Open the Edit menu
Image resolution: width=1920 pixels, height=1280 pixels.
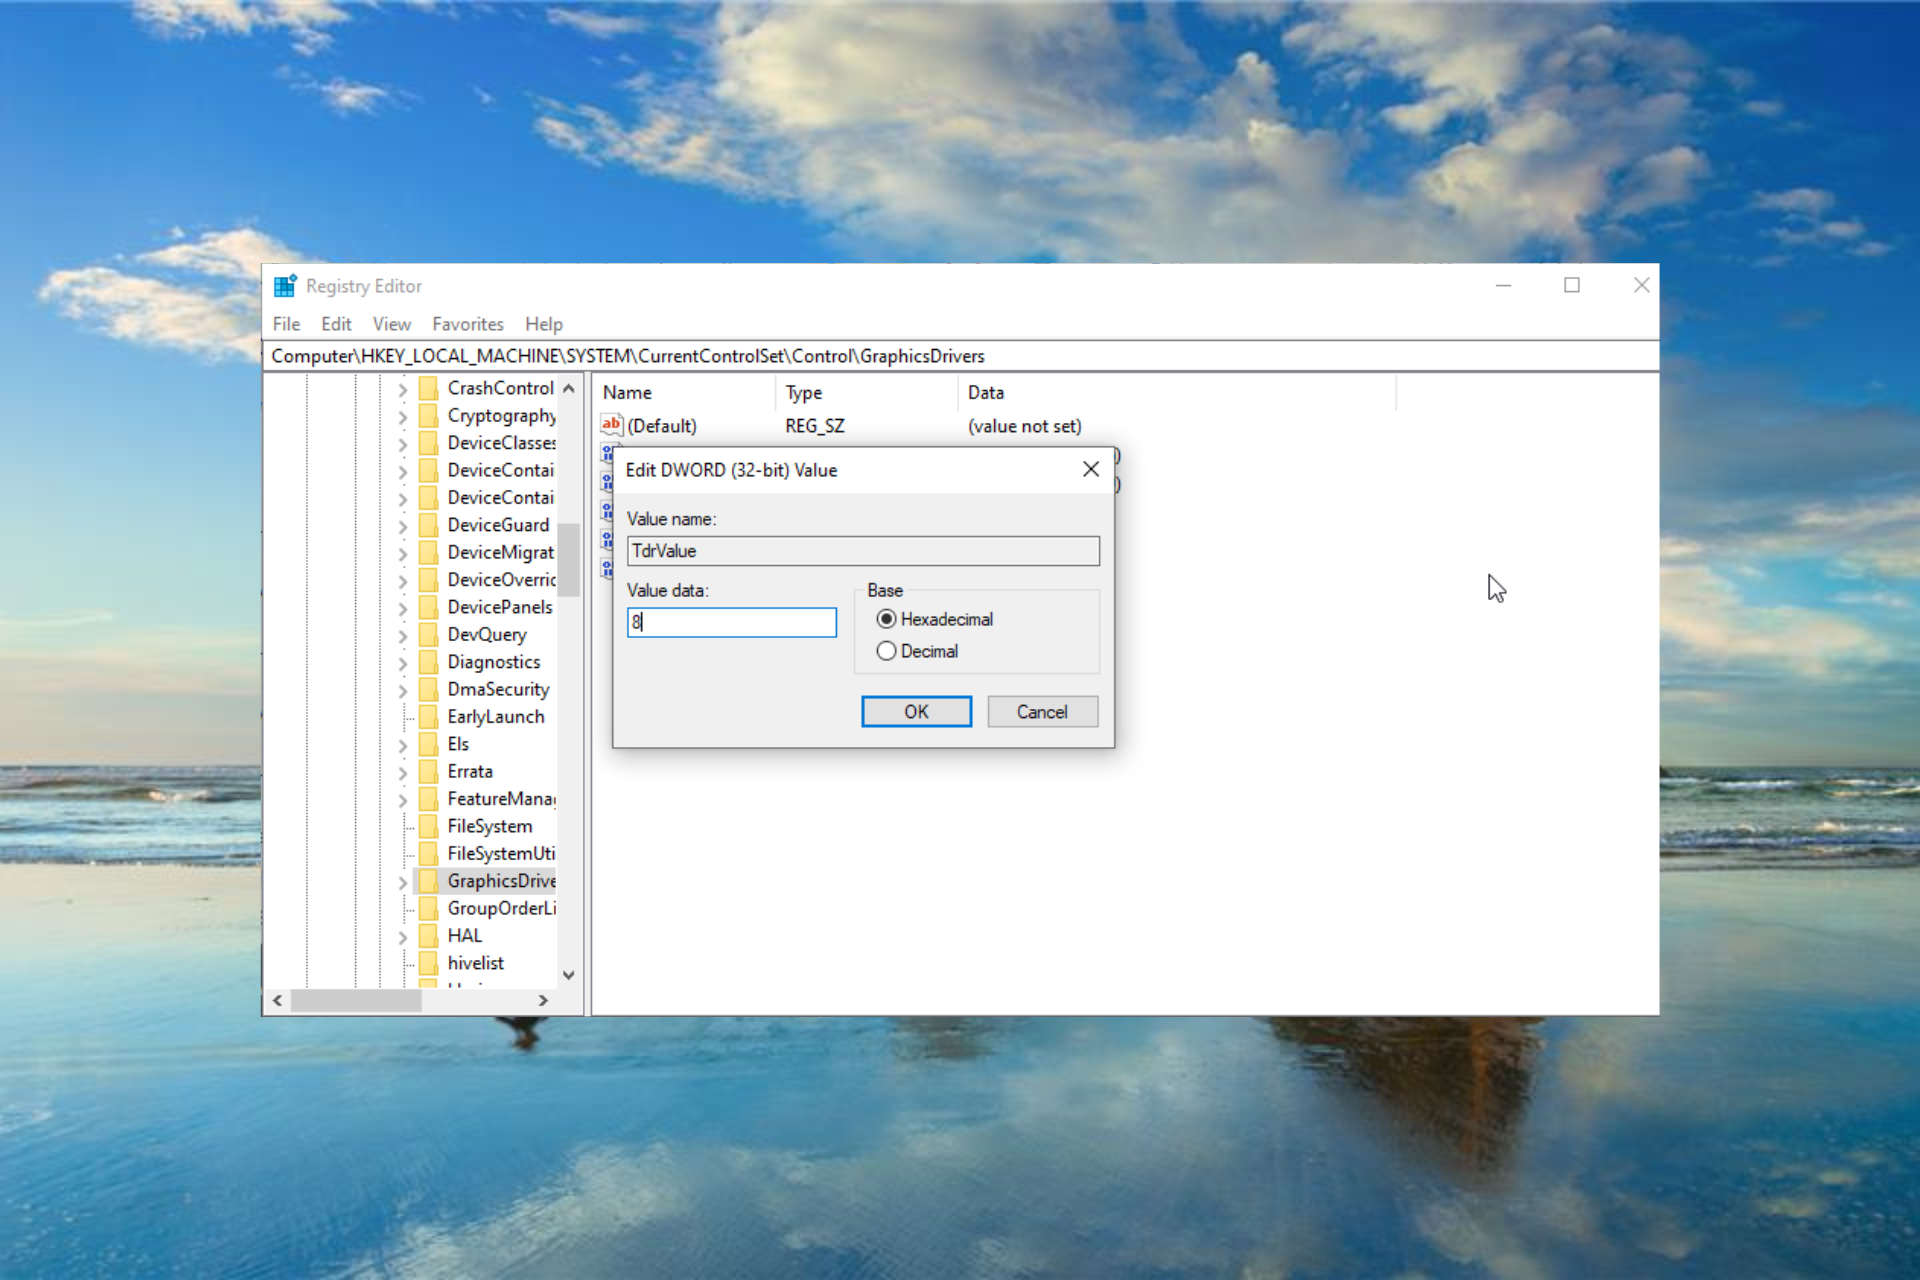(336, 324)
